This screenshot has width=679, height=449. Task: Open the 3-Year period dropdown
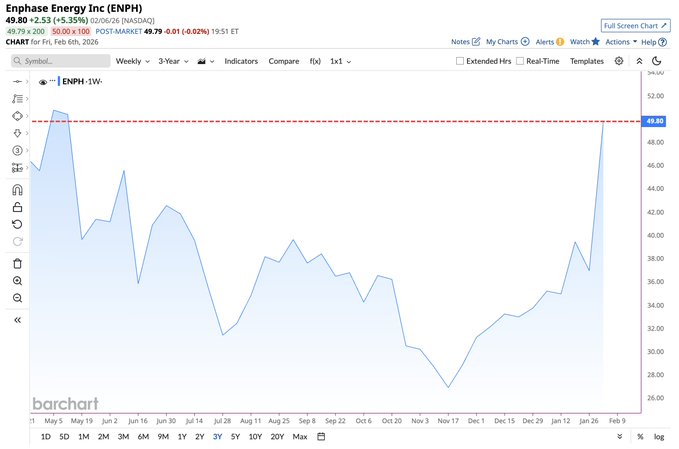[x=173, y=61]
